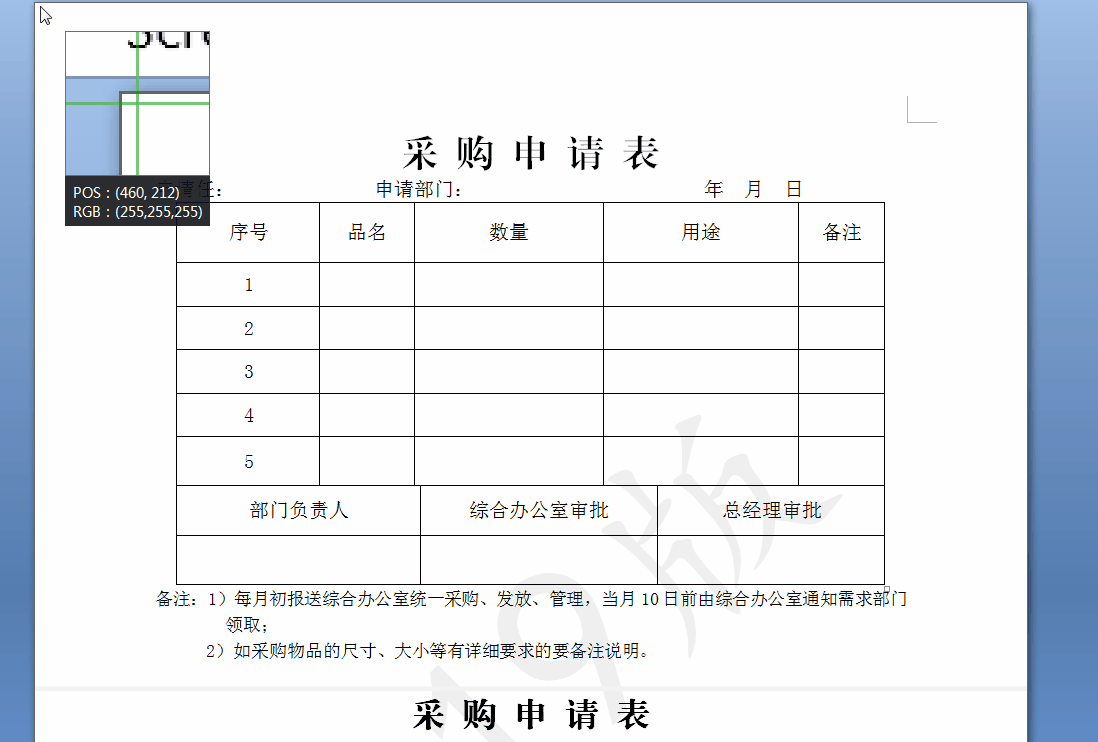The image size is (1098, 742).
Task: Place cursor in row 3's 用途 cell
Action: 701,372
